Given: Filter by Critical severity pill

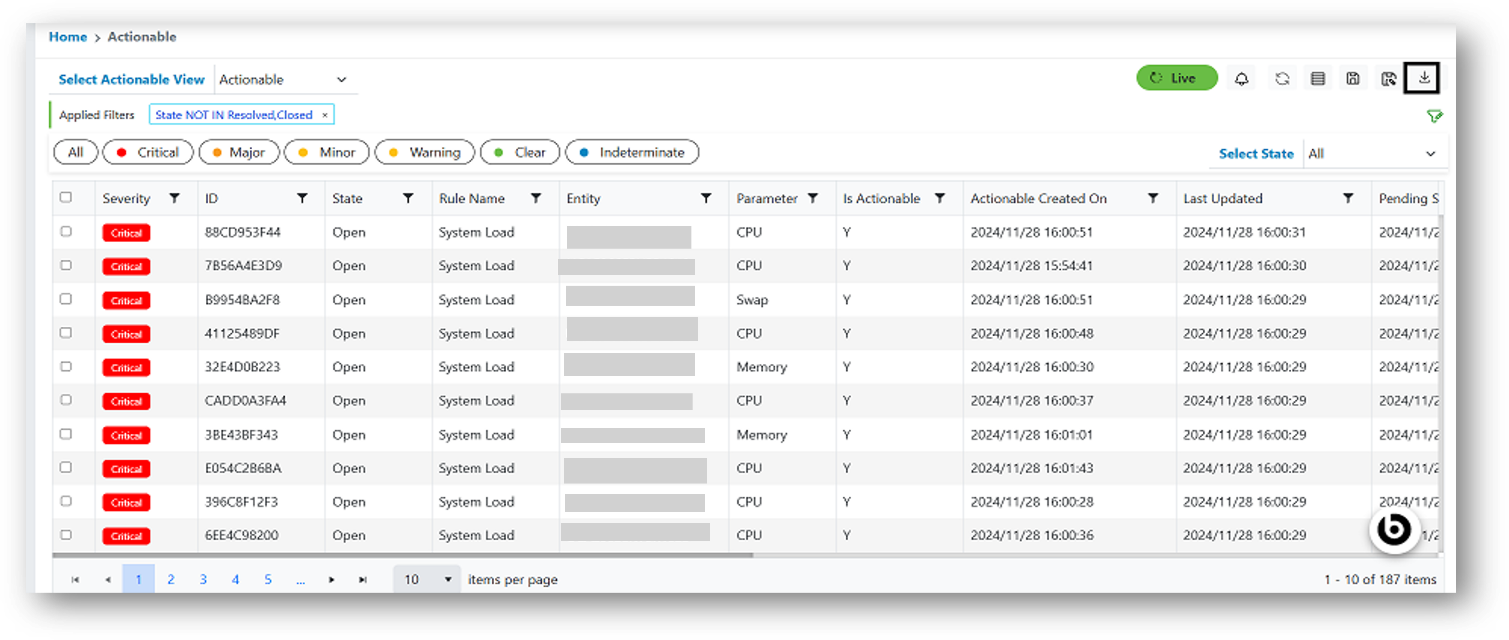Looking at the screenshot, I should pos(148,152).
